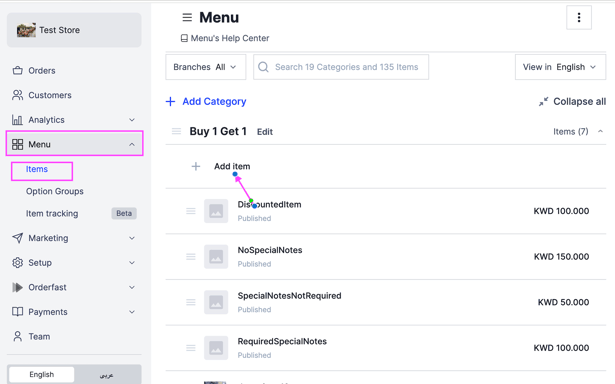The width and height of the screenshot is (615, 384).
Task: Click drag handle of DiscountedItem row
Action: [x=191, y=211]
